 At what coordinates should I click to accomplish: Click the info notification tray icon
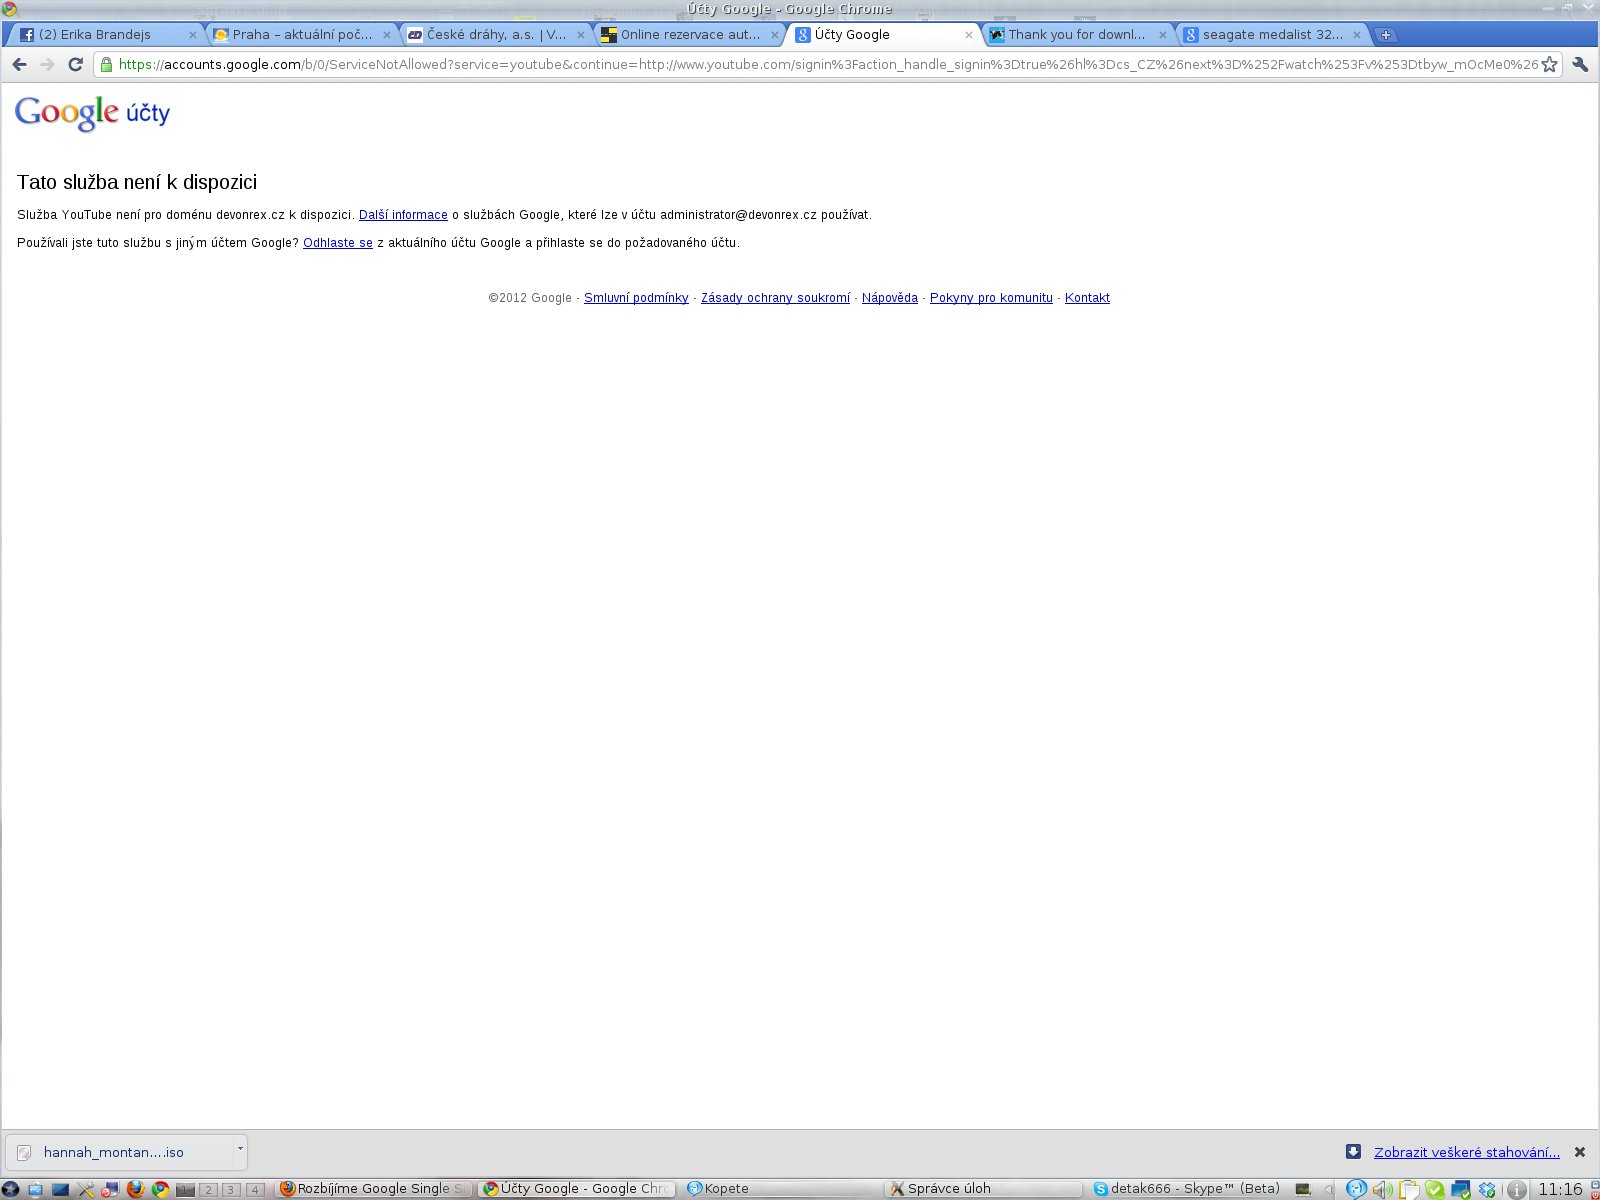pos(1516,1189)
